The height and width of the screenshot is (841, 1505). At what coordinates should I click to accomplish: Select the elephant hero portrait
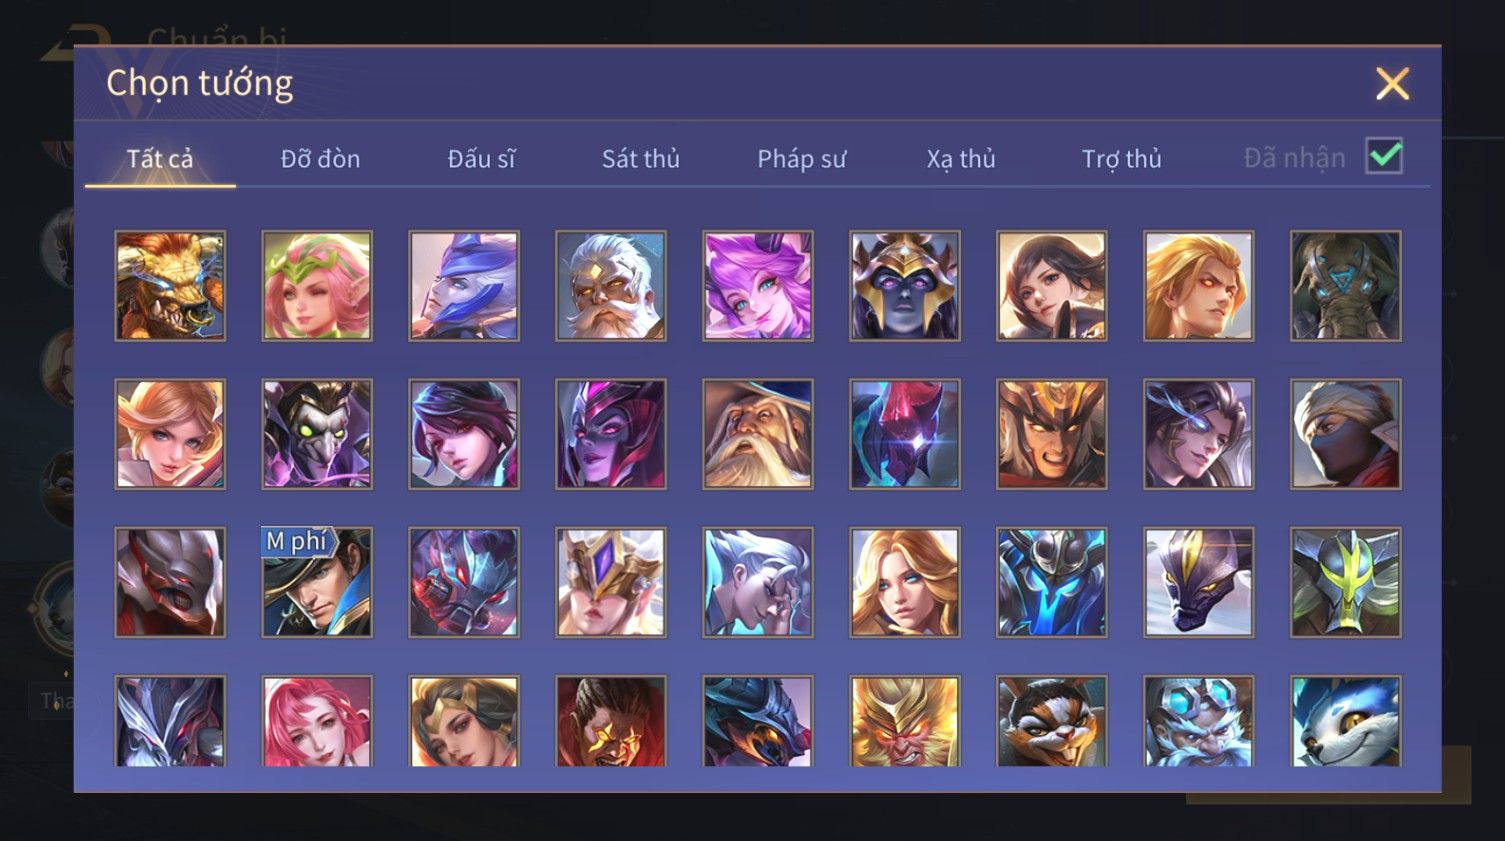coord(1346,286)
